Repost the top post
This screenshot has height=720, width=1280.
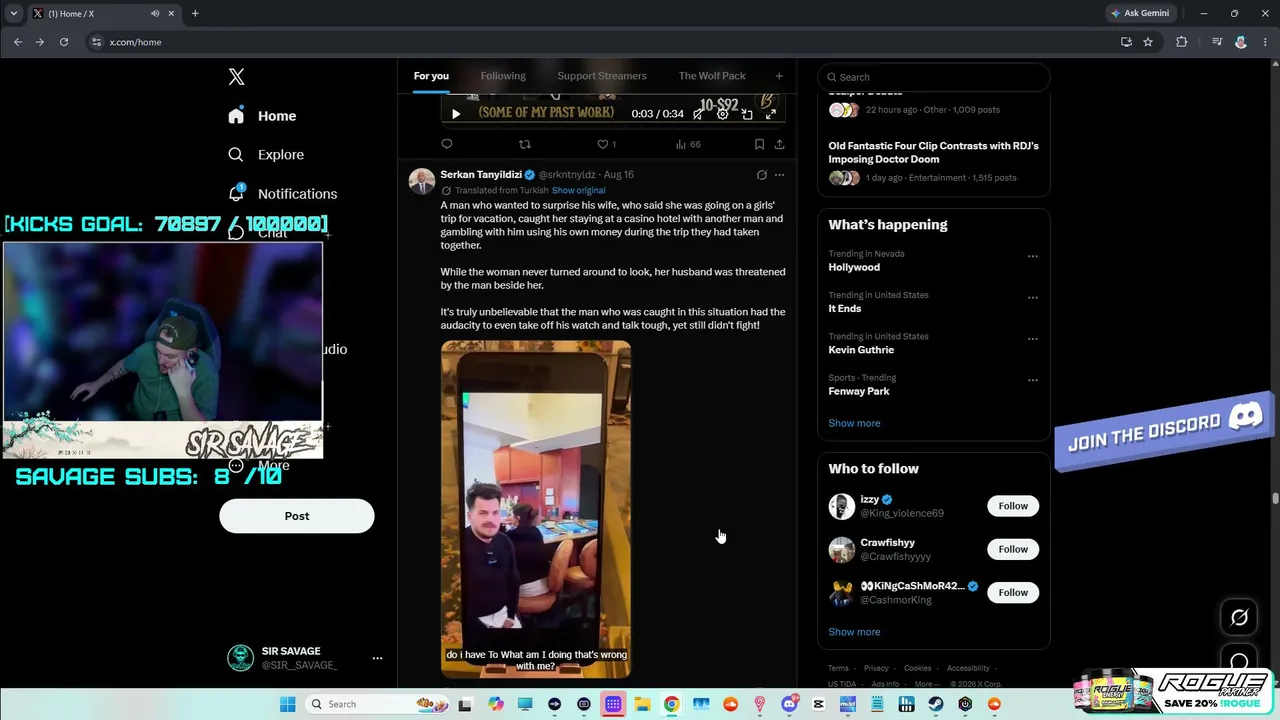click(x=525, y=144)
